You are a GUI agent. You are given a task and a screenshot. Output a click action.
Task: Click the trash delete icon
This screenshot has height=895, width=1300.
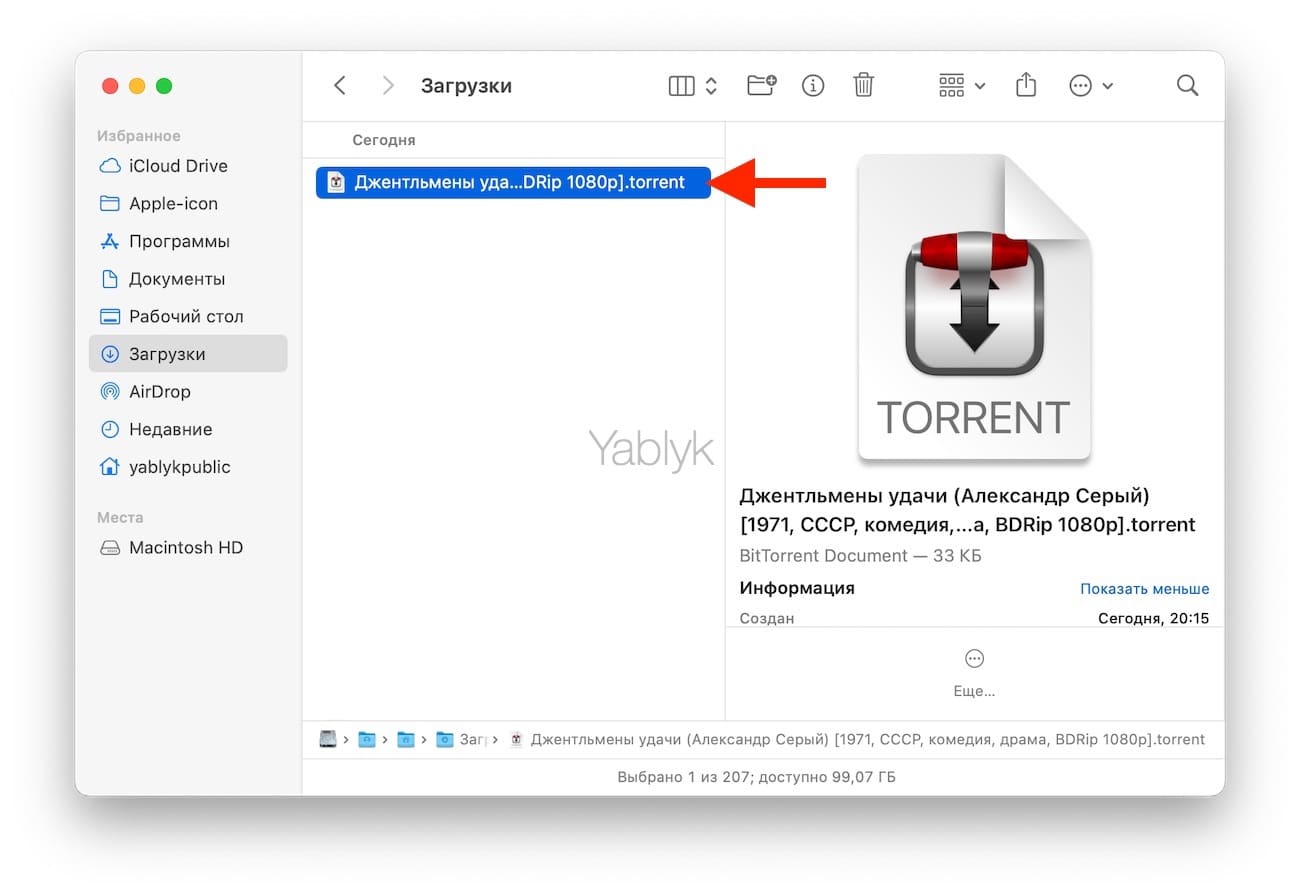pyautogui.click(x=864, y=86)
